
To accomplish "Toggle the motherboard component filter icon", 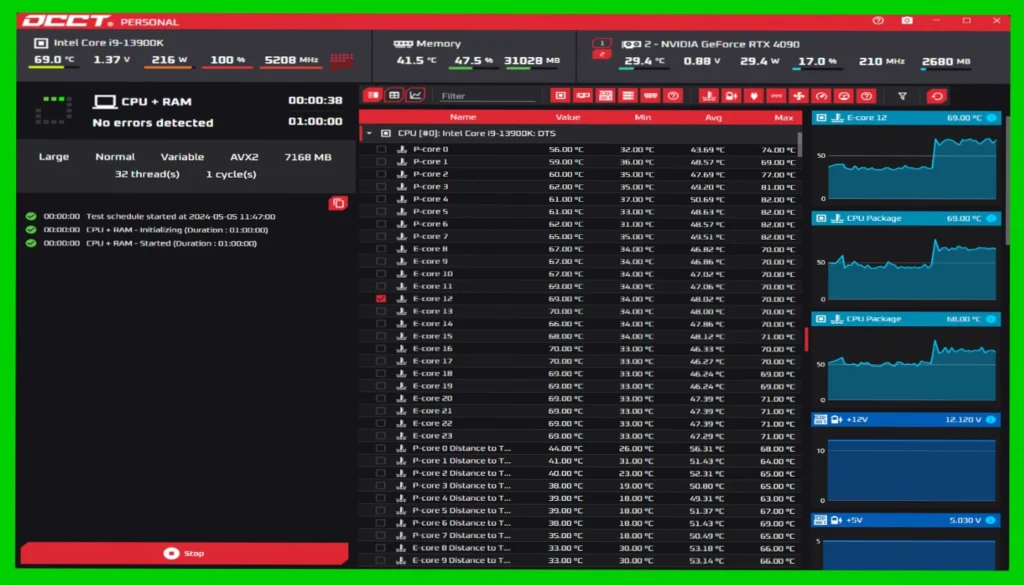I will 605,96.
